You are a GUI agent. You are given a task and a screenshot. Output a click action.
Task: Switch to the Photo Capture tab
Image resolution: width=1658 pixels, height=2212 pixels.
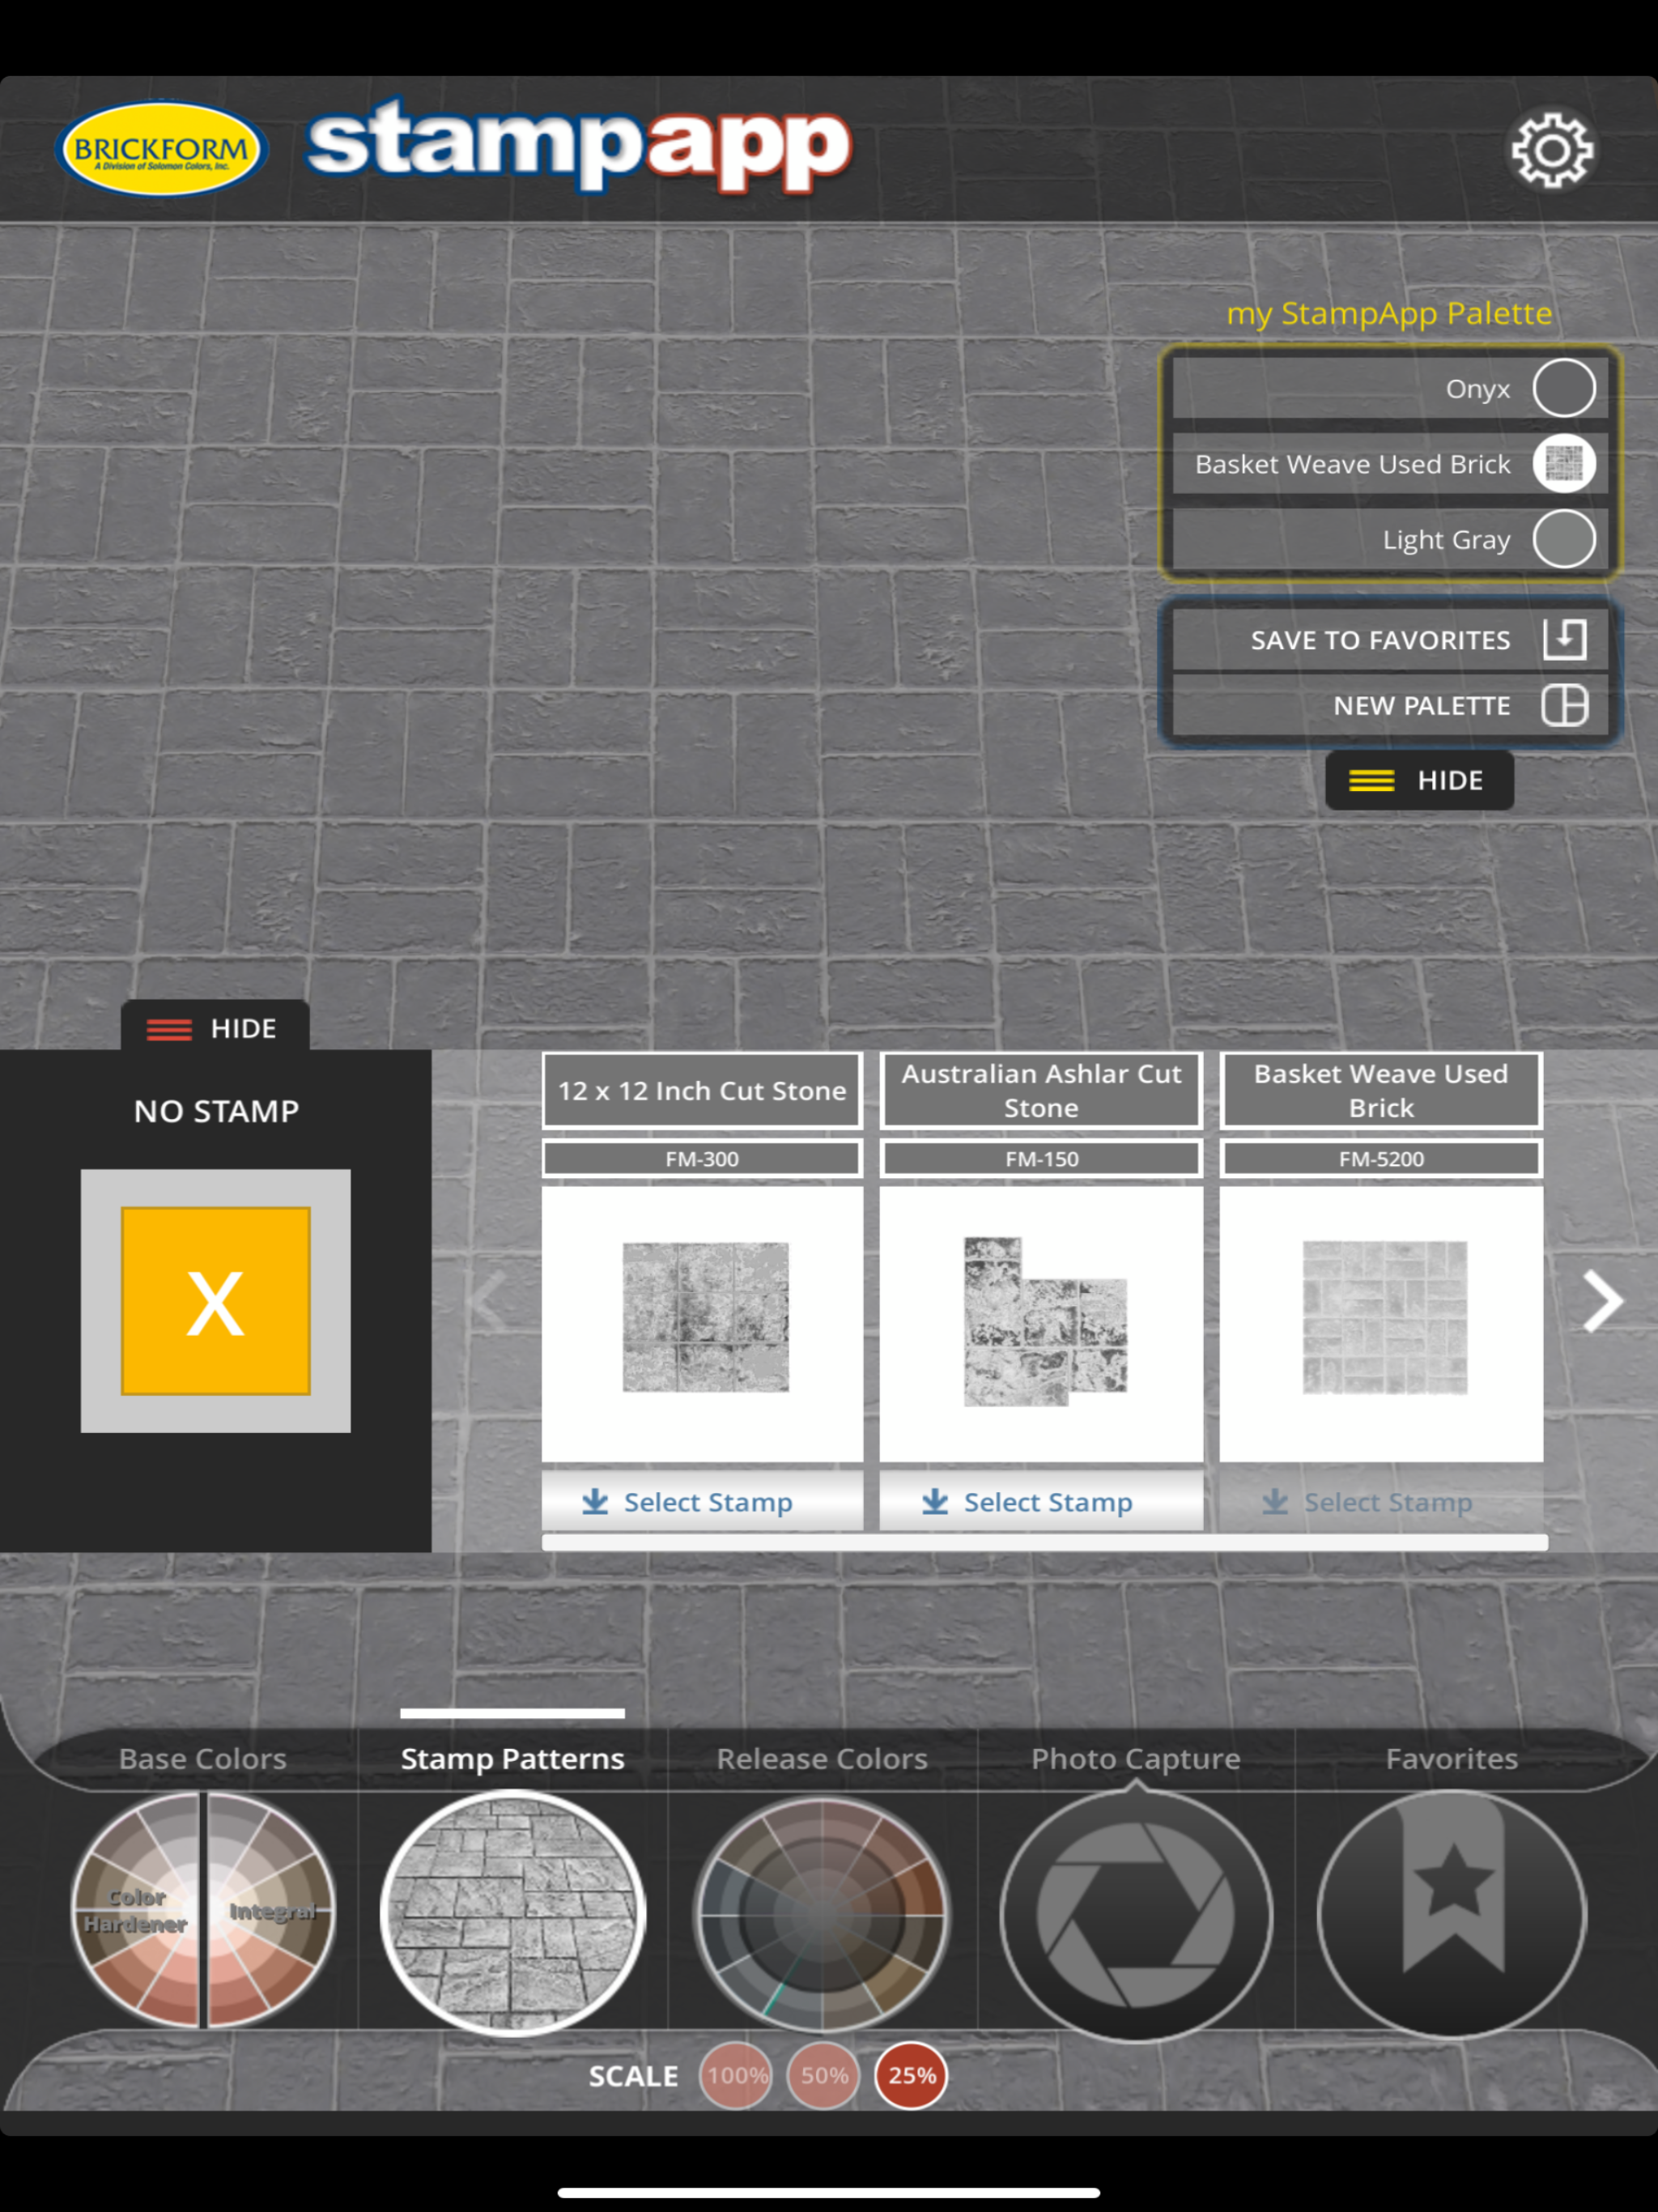(x=1136, y=1759)
